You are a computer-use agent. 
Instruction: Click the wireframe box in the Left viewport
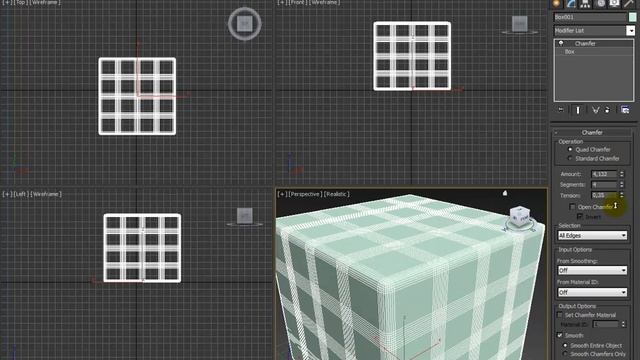pyautogui.click(x=142, y=248)
